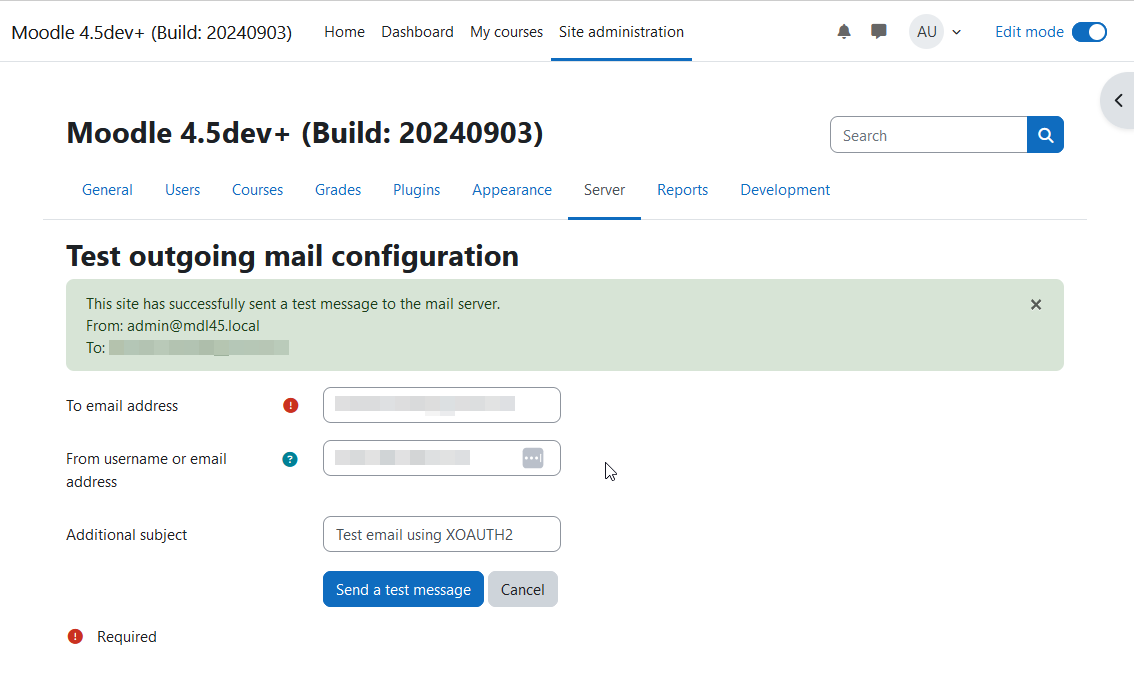Switch to the Grades tab
Viewport: 1134px width, 697px height.
[338, 189]
